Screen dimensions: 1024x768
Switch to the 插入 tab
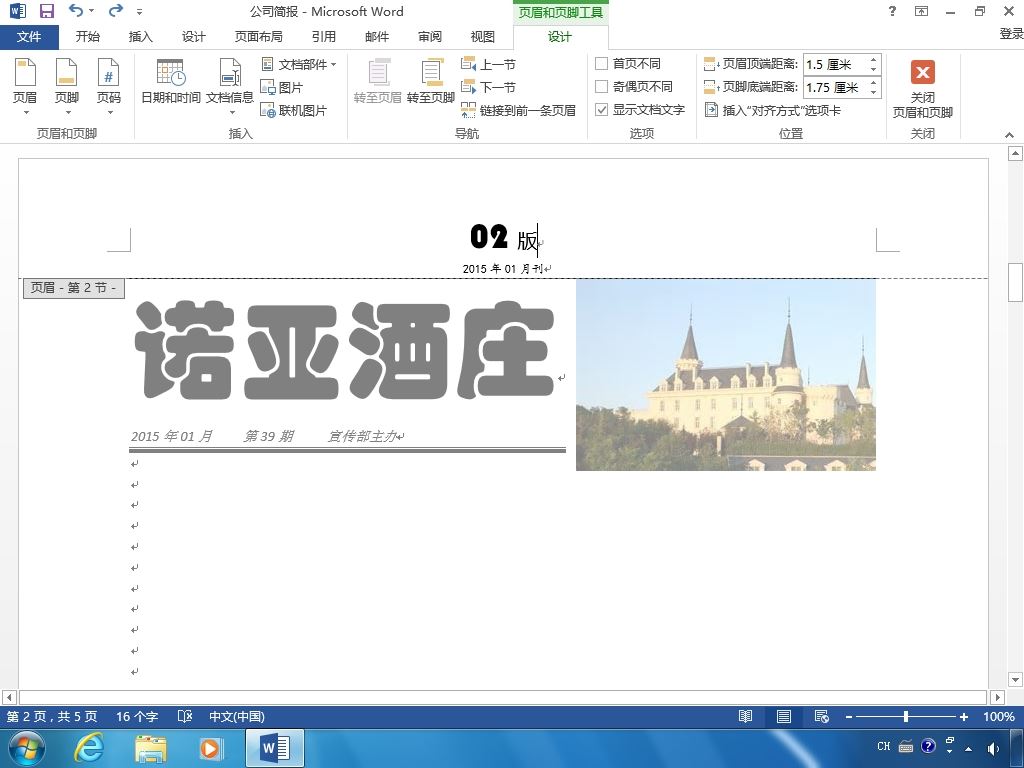140,37
